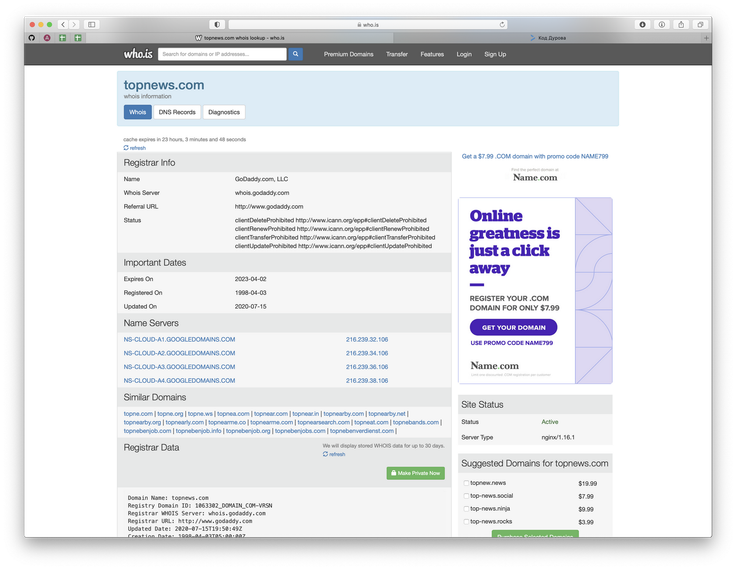Viewport: 736px width, 569px height.
Task: Open Features in the navigation
Action: click(x=432, y=54)
